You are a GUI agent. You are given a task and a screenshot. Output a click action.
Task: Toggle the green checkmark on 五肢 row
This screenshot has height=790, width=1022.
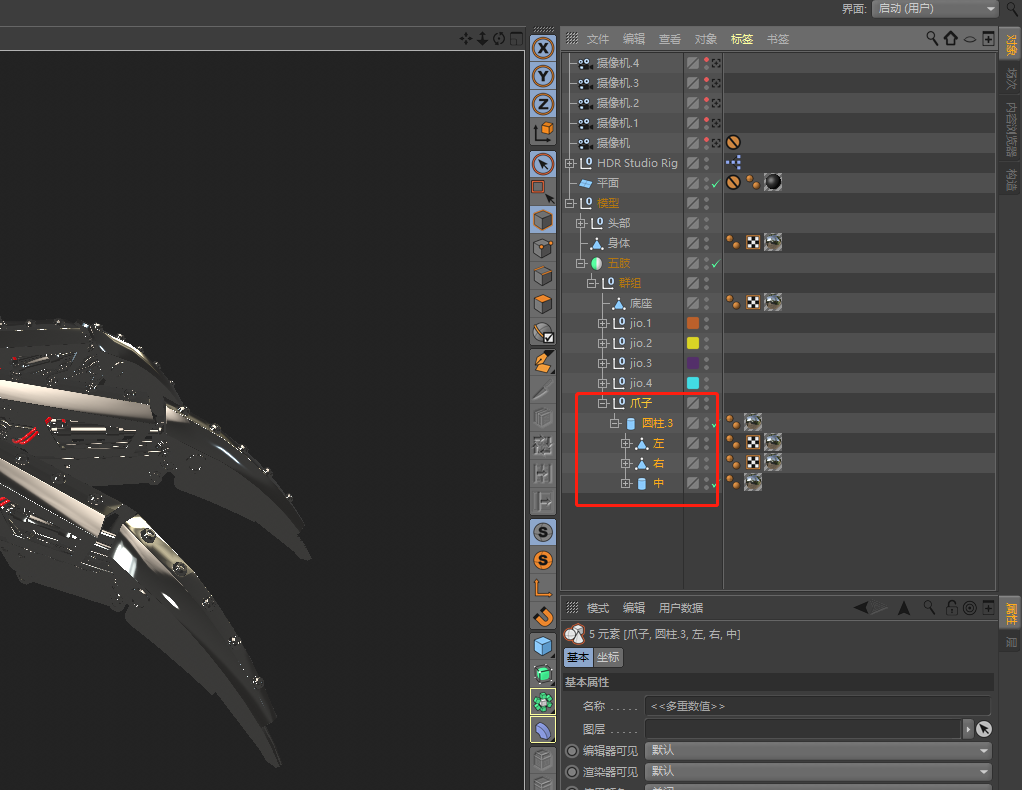tap(716, 264)
